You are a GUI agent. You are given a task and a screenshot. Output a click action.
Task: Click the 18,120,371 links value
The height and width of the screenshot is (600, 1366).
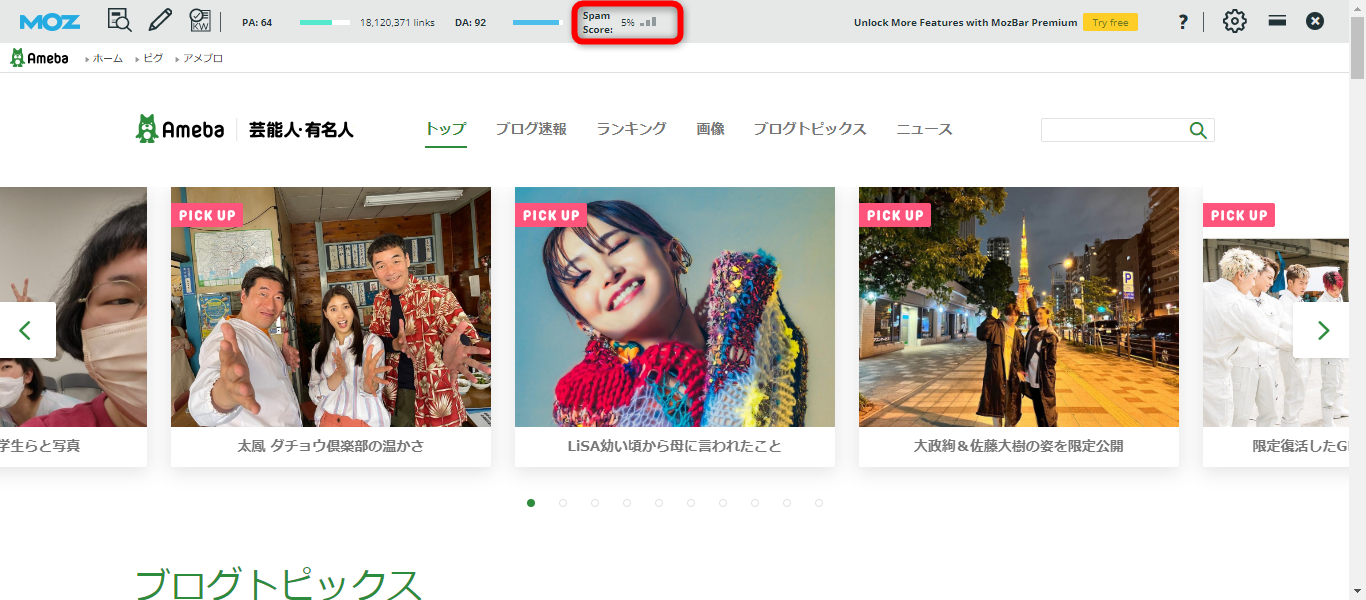pos(397,22)
